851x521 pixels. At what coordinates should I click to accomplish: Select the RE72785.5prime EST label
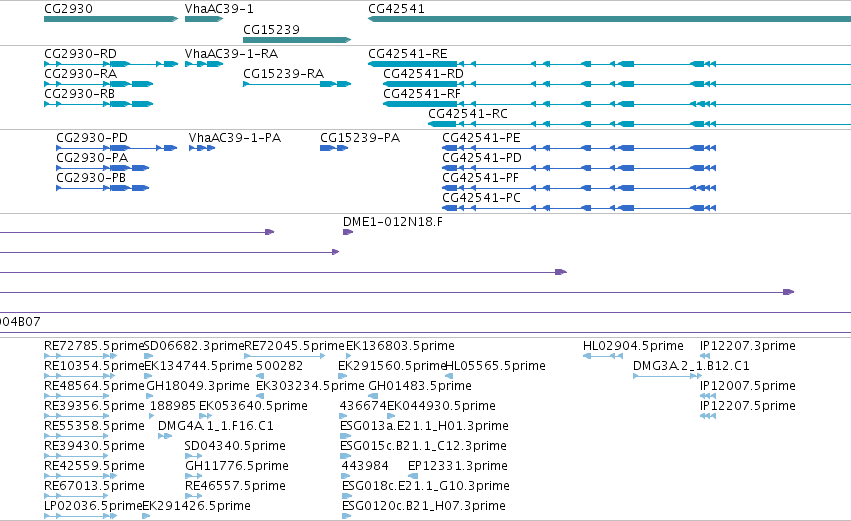pos(94,346)
